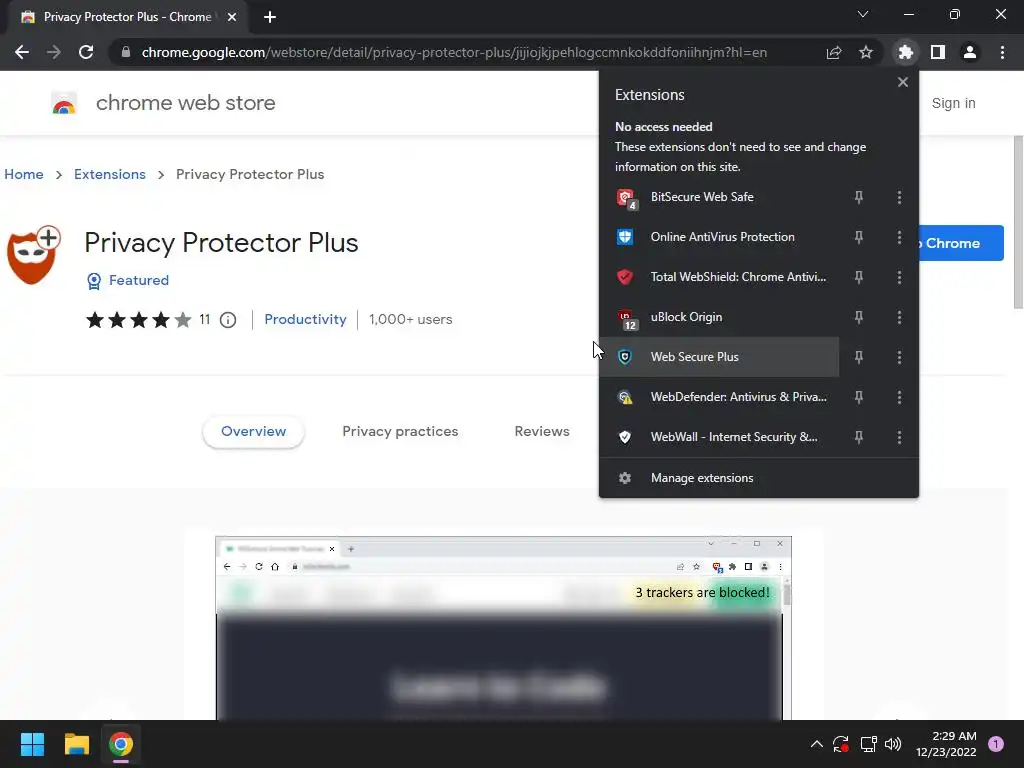Click the Add to Chrome button
The image size is (1024, 768).
pyautogui.click(x=961, y=243)
